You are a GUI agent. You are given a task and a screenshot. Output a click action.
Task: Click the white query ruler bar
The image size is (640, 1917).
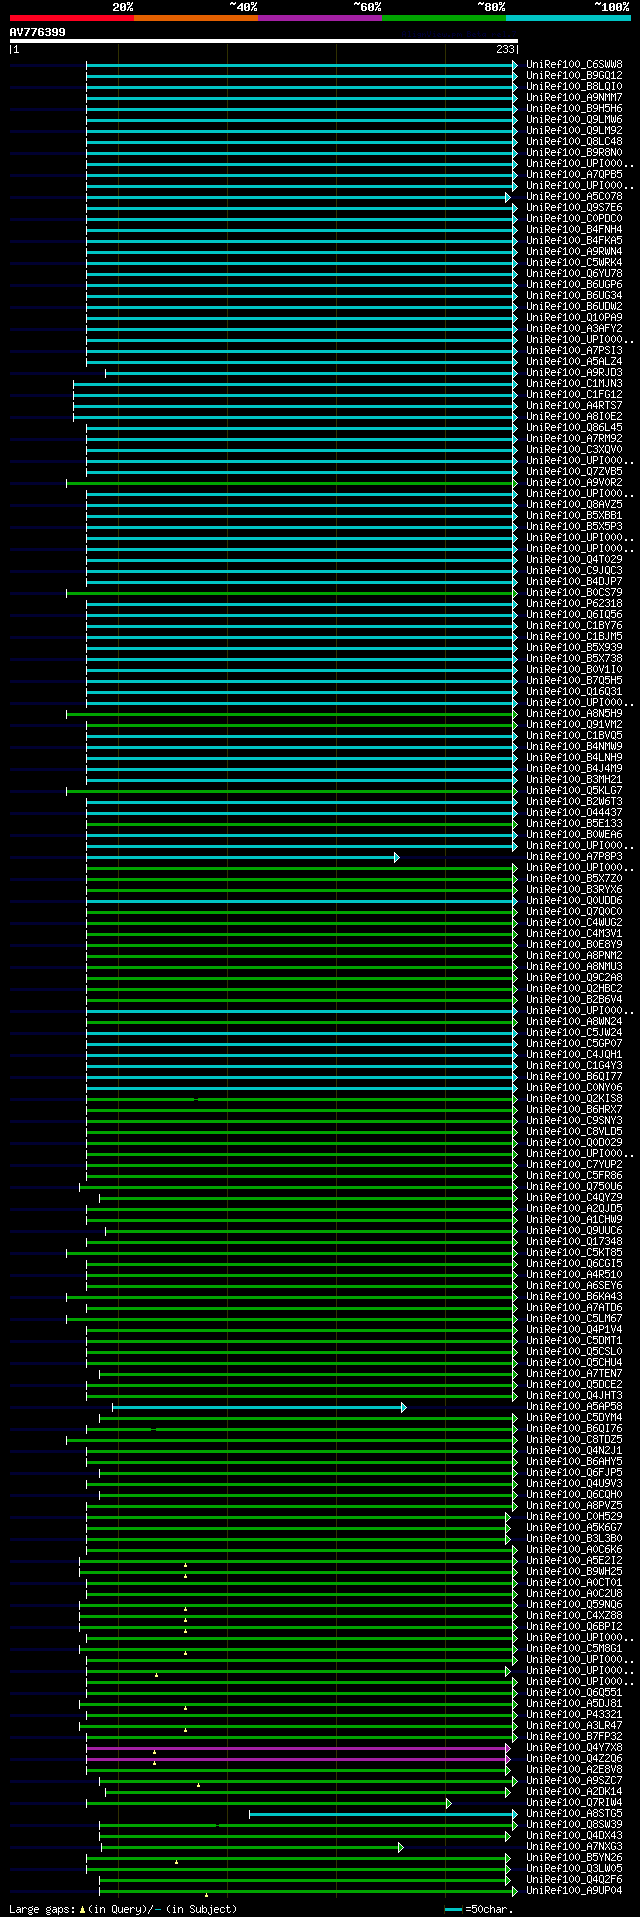264,41
